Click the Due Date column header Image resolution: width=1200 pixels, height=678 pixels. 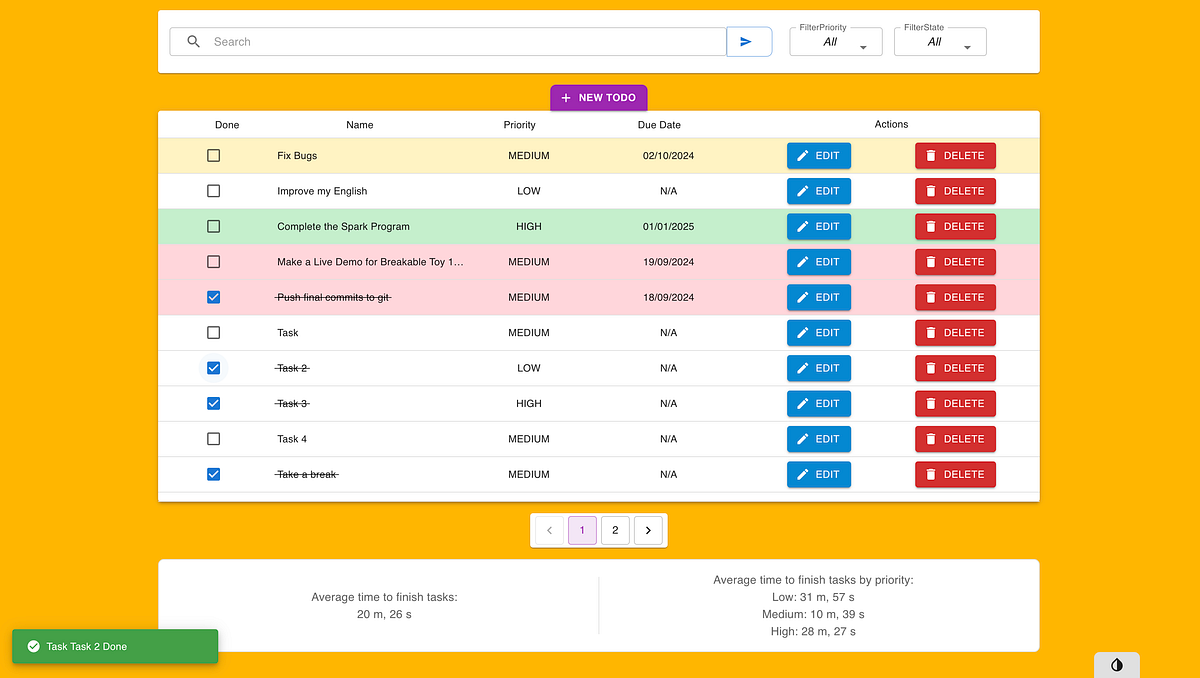pos(659,124)
